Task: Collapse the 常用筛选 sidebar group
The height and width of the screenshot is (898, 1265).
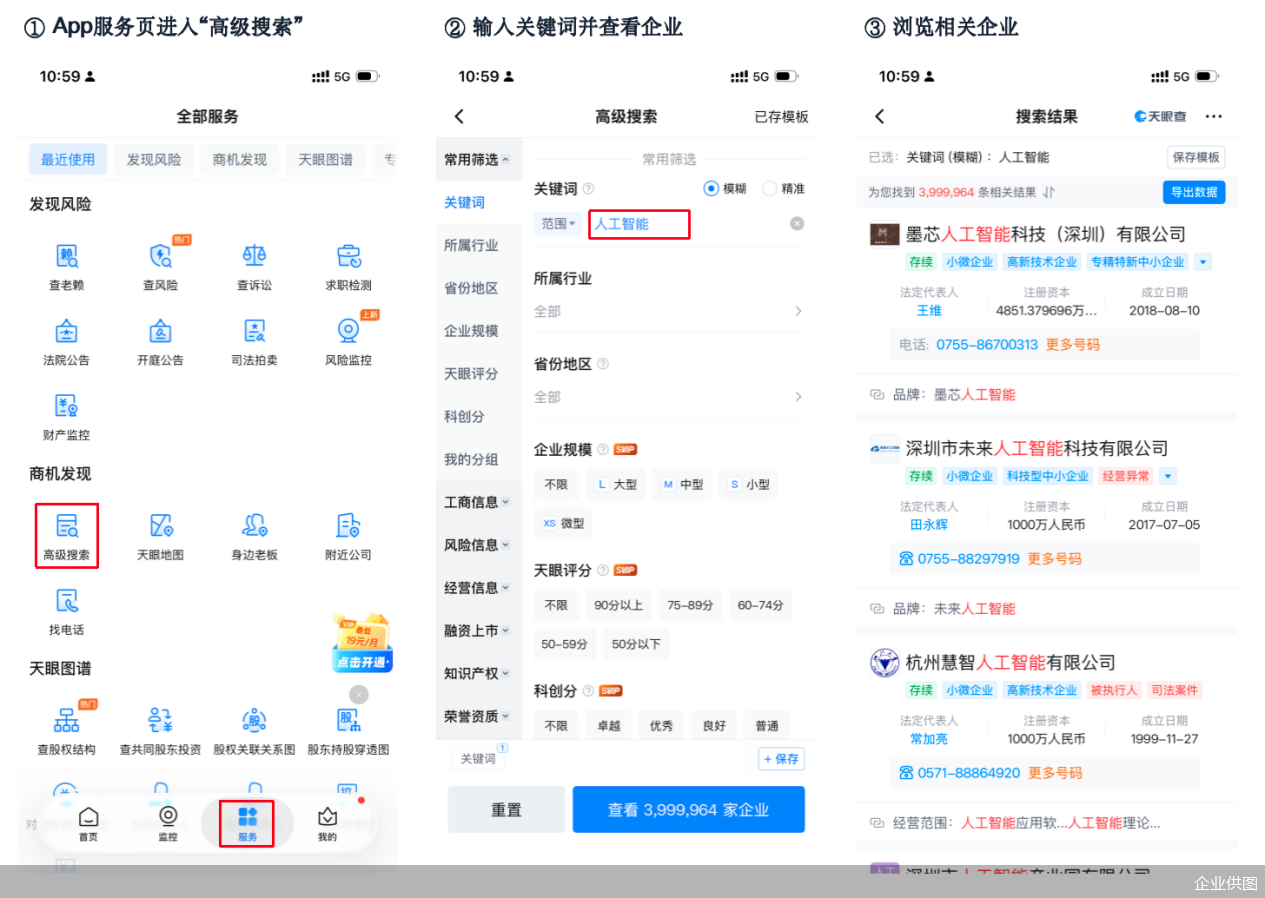Action: tap(478, 159)
